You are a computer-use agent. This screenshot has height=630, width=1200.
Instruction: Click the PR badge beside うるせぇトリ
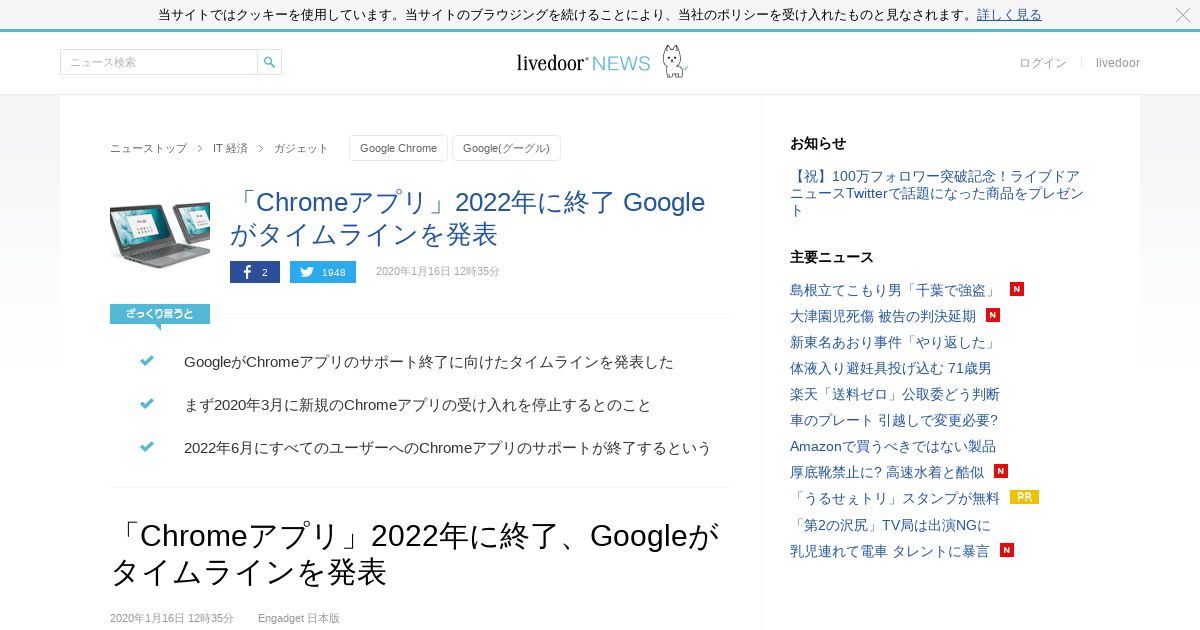[1024, 497]
